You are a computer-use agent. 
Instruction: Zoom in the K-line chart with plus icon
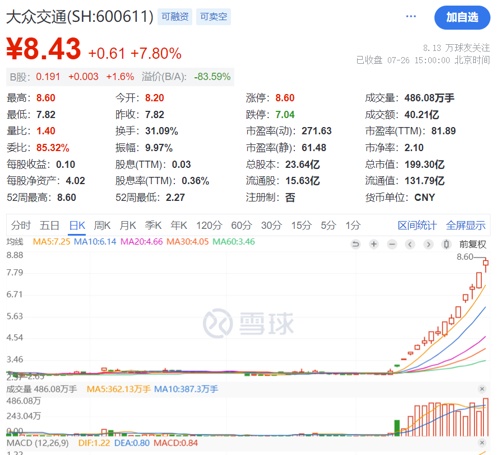[374, 244]
